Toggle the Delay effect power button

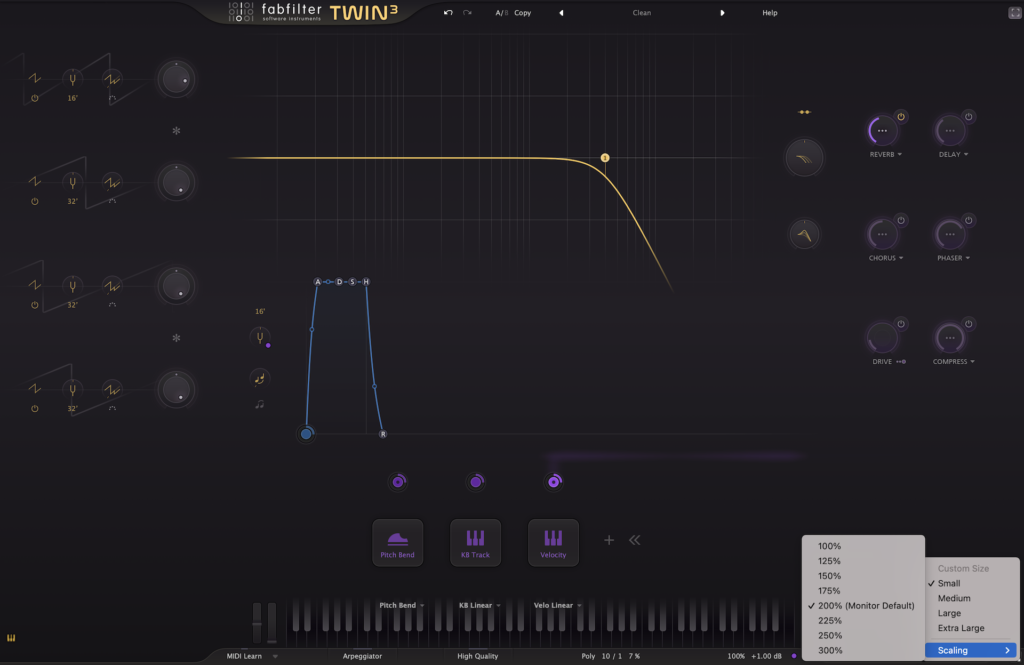pos(968,117)
